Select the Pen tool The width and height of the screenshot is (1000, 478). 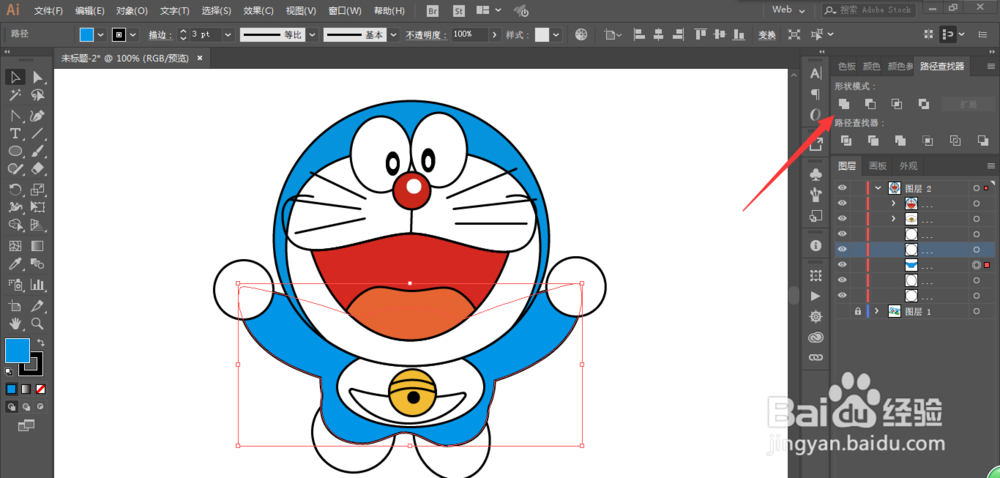38,116
